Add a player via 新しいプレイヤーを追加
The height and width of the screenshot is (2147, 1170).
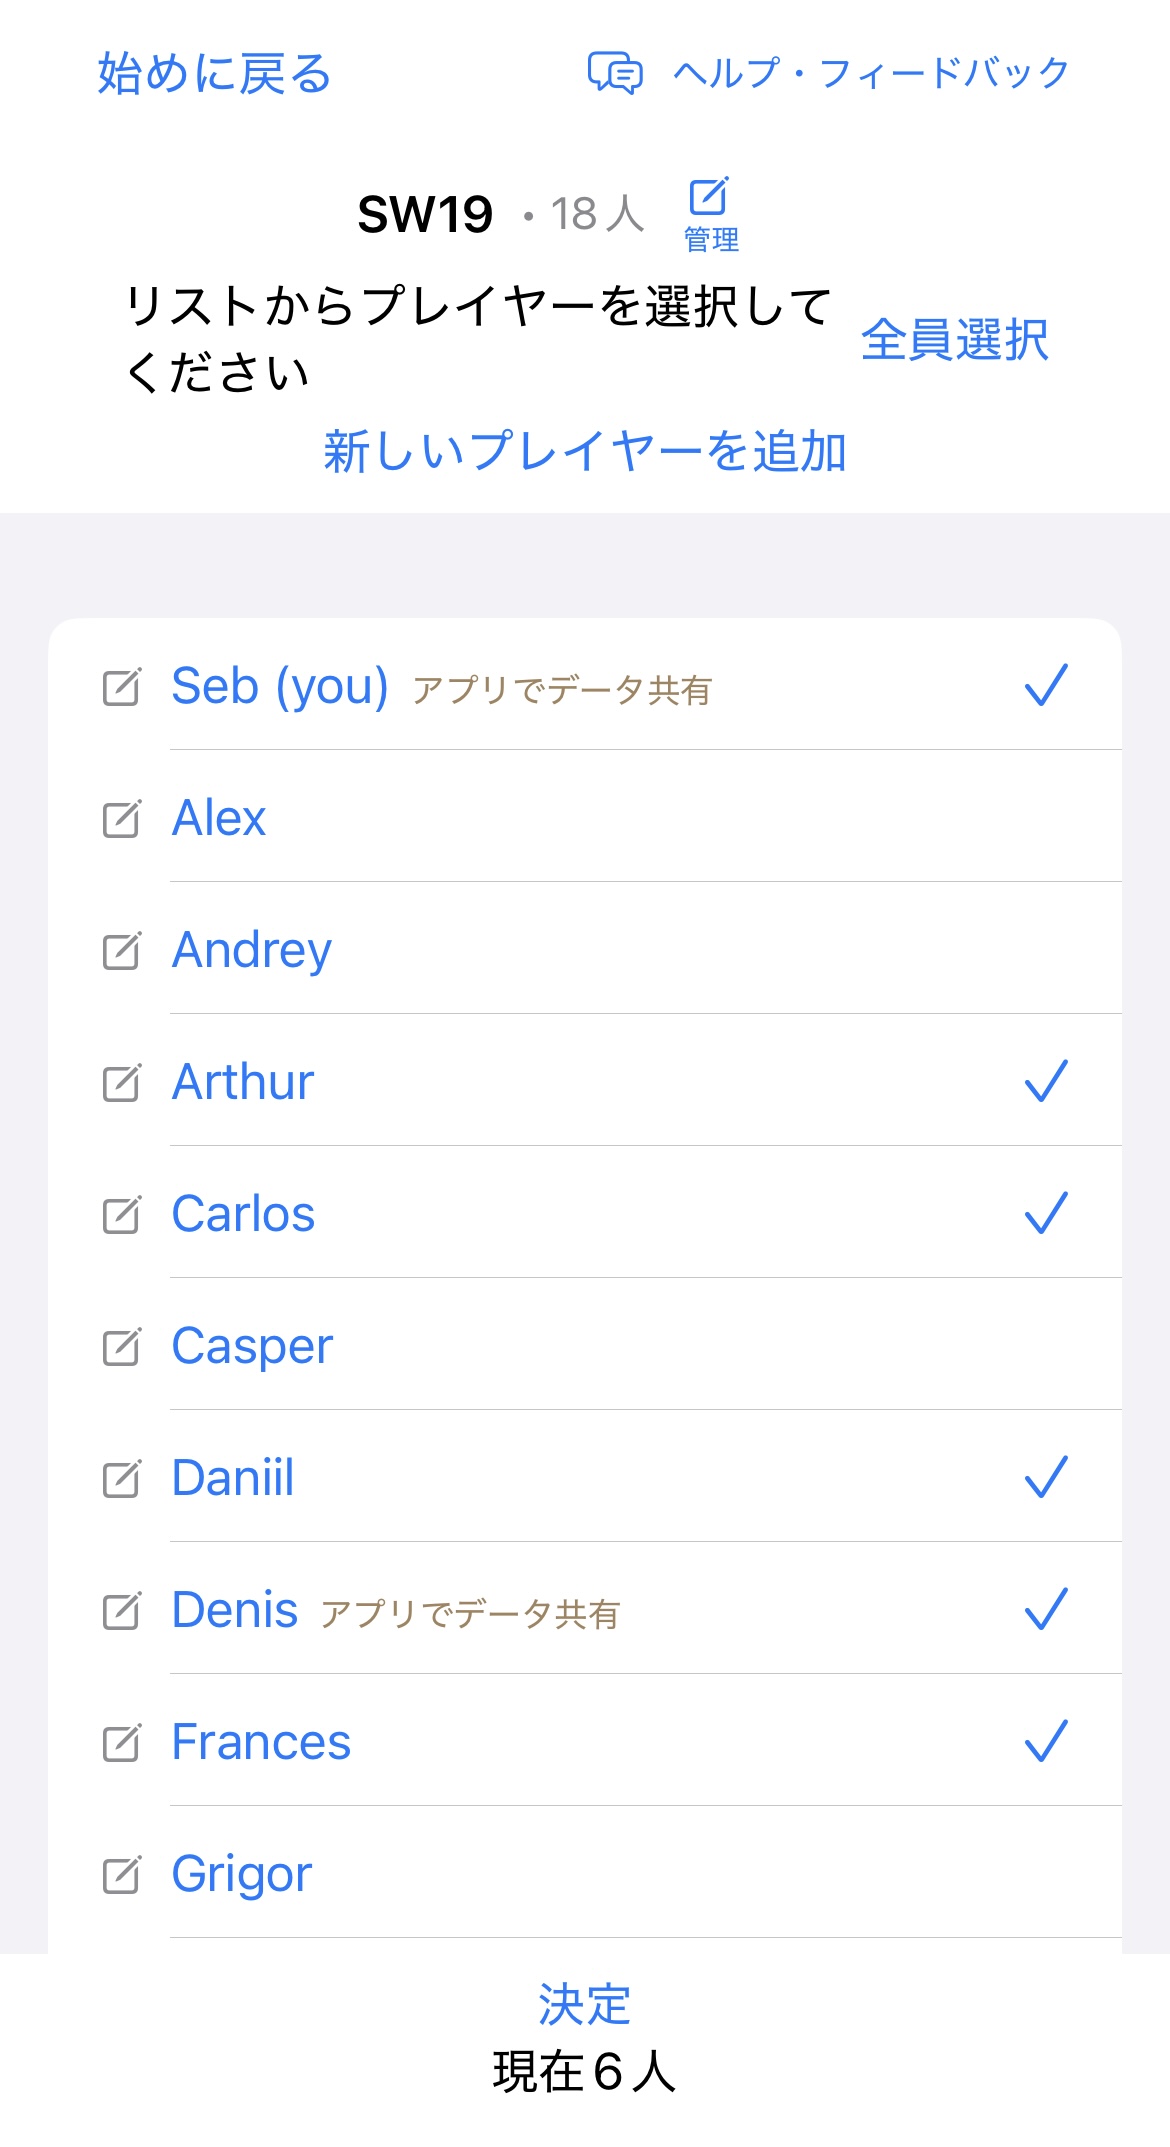coord(585,451)
